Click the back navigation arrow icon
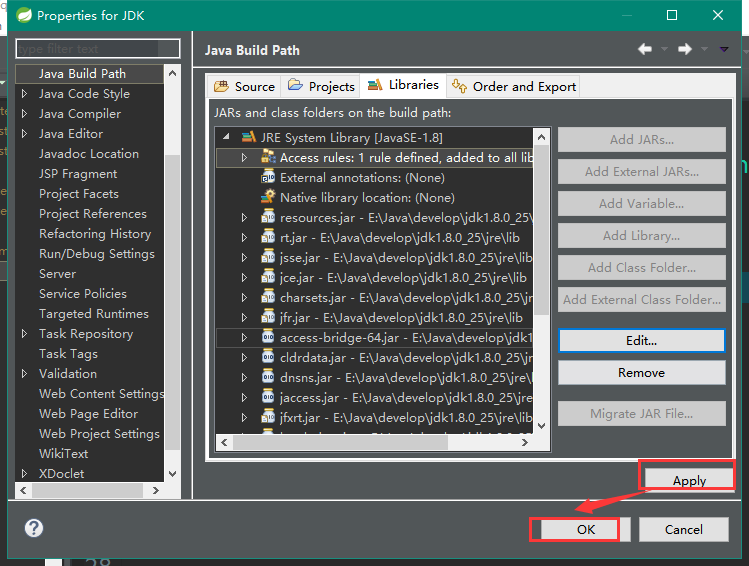Screen dimensions: 749x566 point(645,49)
